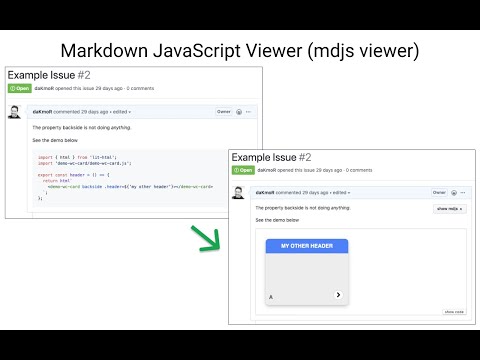Screen dimensions: 480x360
Task: Open the 'show mdjs' dropdown button
Action: point(450,209)
